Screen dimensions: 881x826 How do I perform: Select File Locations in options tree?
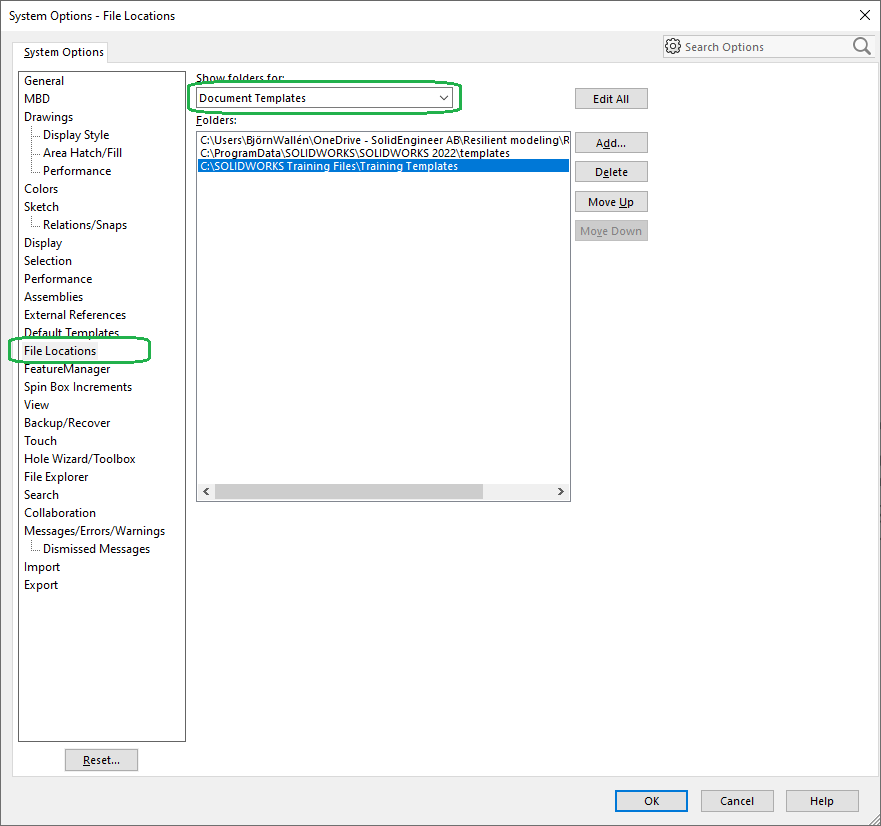60,351
